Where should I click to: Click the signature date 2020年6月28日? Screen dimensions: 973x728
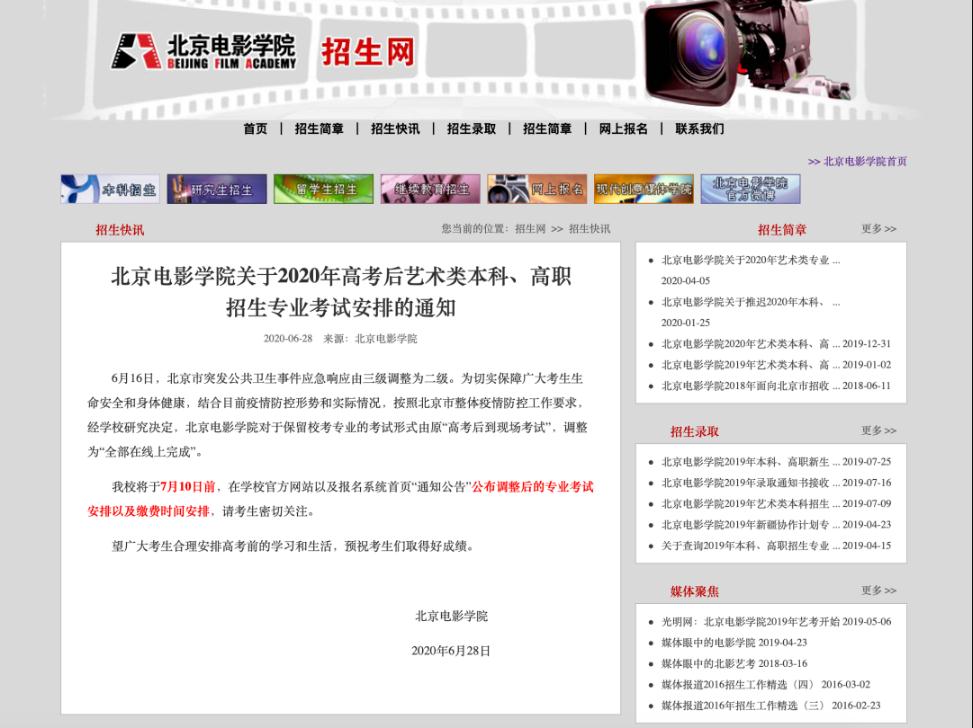451,651
